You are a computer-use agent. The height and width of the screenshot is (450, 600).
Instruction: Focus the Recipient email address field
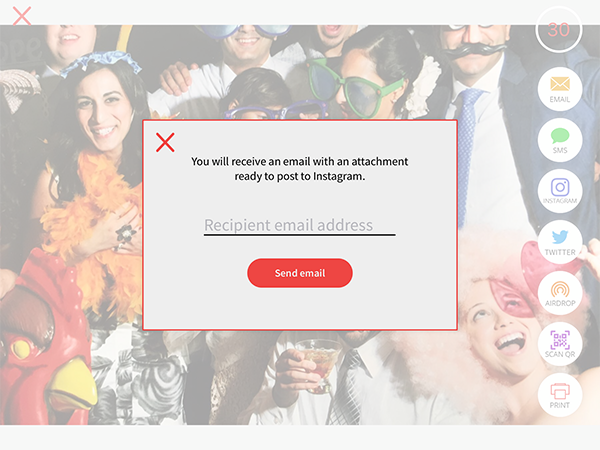pos(300,226)
